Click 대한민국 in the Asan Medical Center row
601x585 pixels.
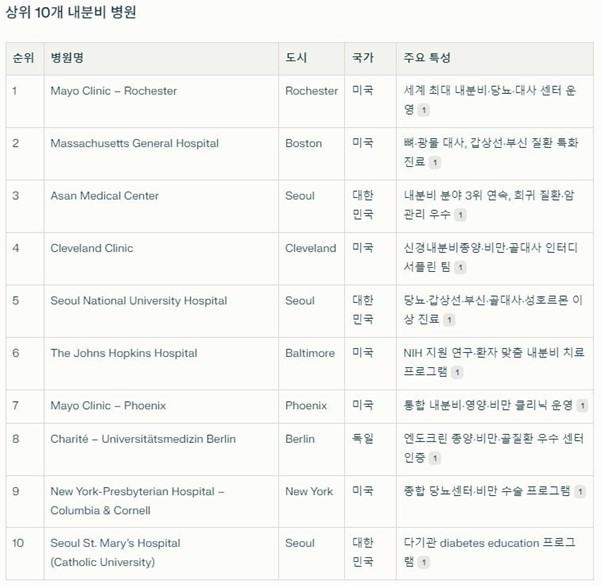tap(363, 205)
